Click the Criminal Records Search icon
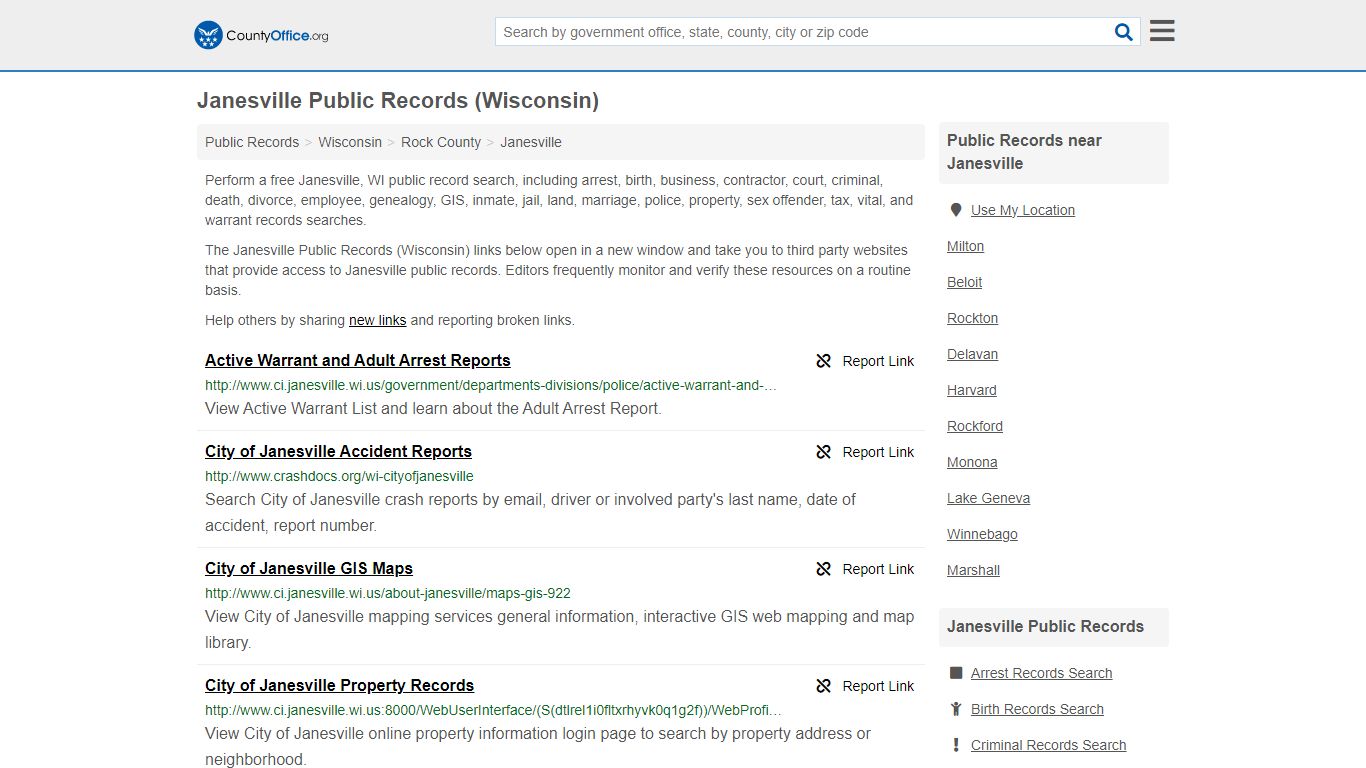The width and height of the screenshot is (1366, 768). coord(956,745)
